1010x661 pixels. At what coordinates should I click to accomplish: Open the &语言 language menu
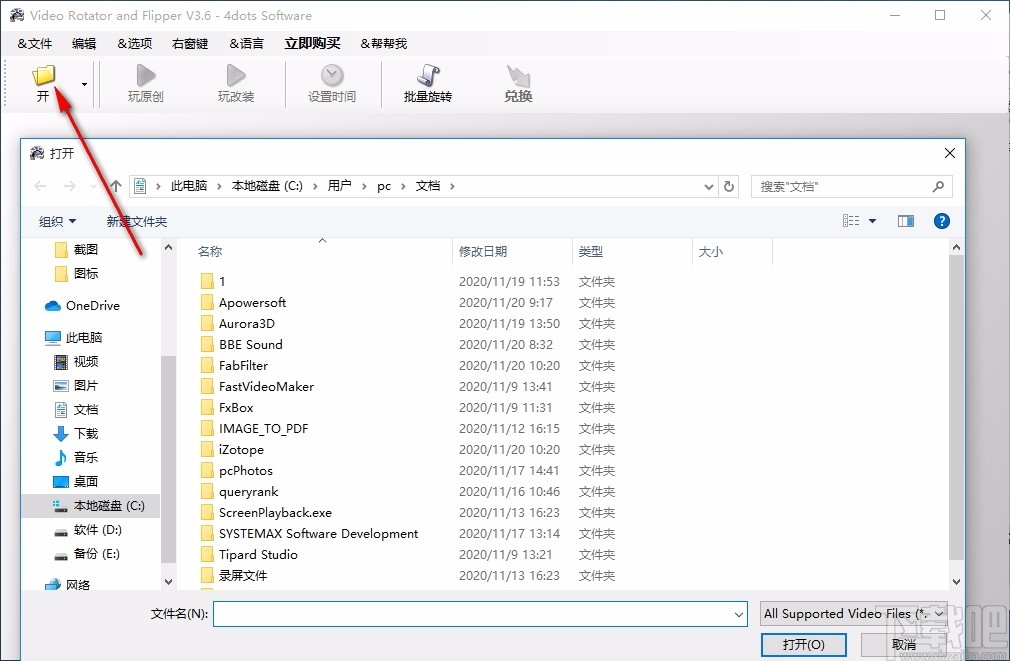pos(247,43)
